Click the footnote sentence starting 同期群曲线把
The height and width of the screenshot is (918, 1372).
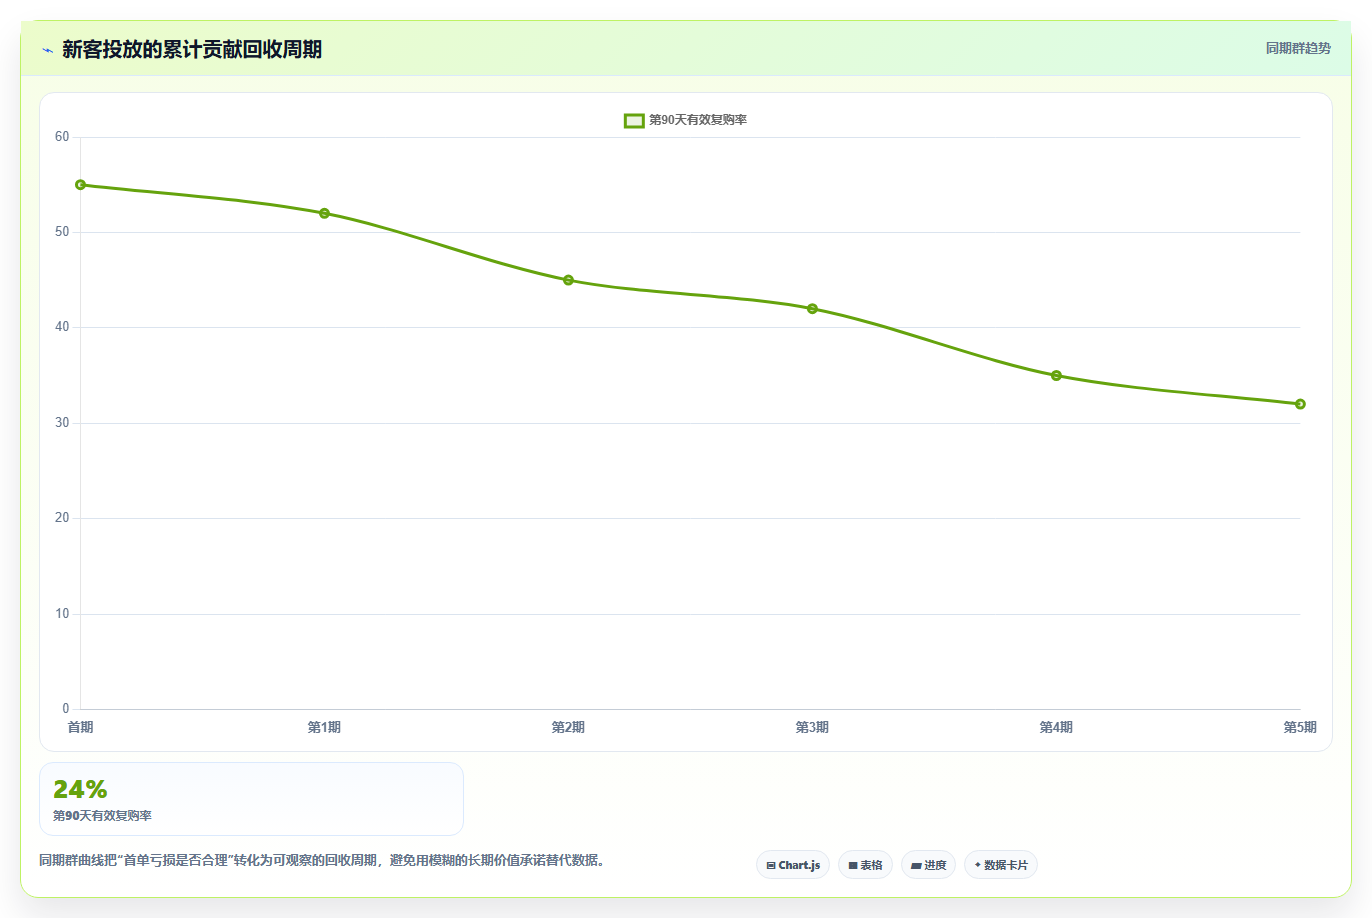(322, 860)
